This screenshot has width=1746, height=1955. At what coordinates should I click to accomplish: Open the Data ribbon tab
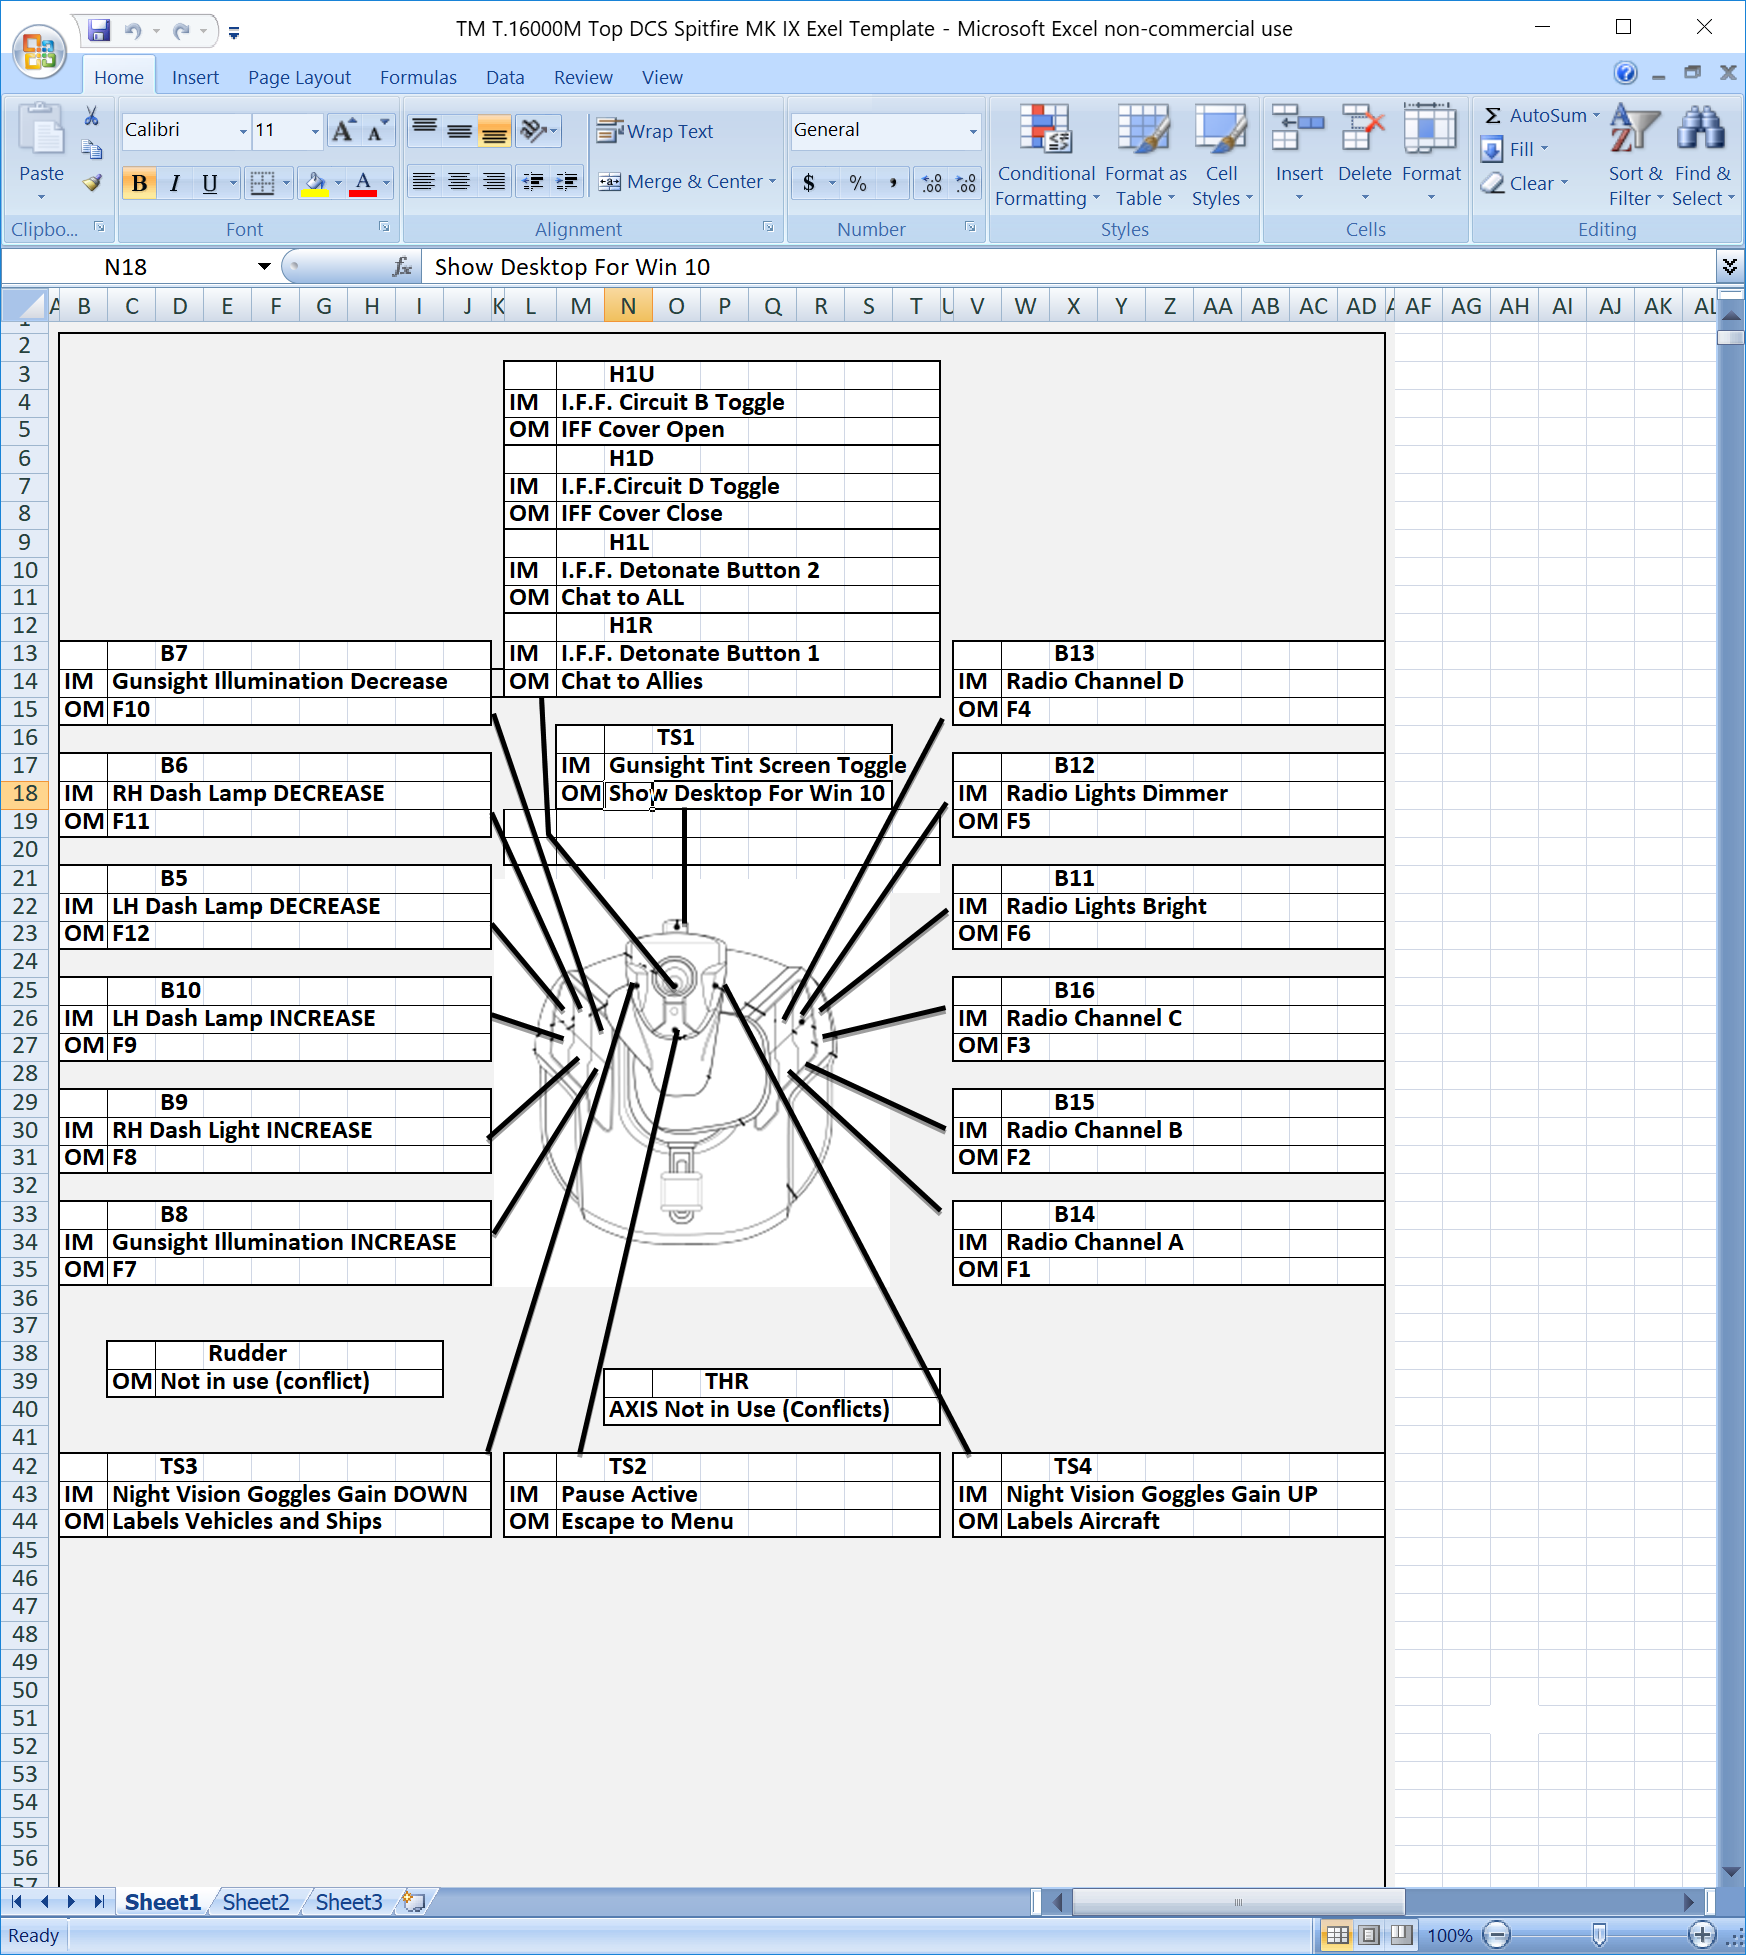click(505, 77)
